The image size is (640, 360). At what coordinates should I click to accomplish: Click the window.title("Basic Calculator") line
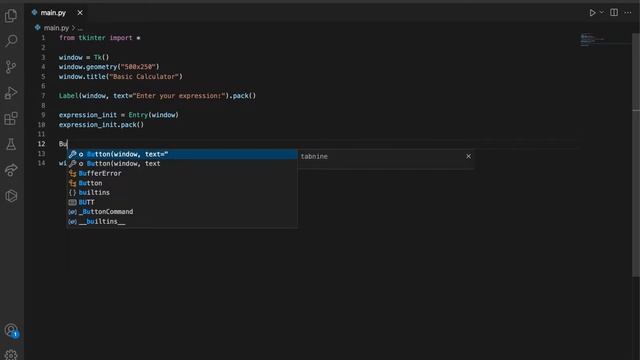point(121,76)
